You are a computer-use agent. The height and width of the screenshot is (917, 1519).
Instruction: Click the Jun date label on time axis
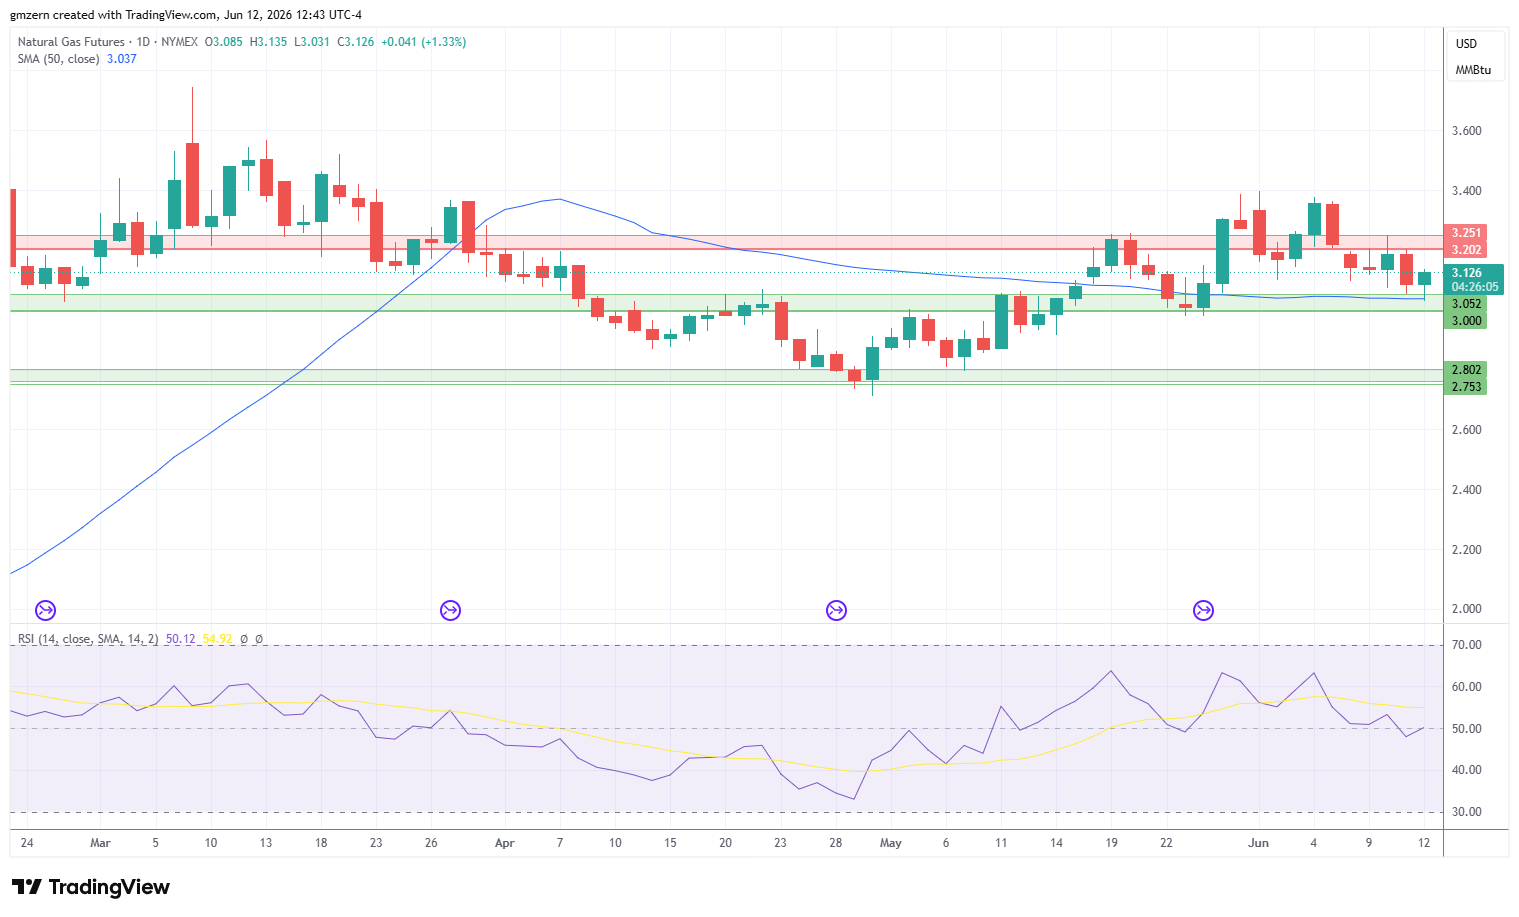pyautogui.click(x=1258, y=843)
